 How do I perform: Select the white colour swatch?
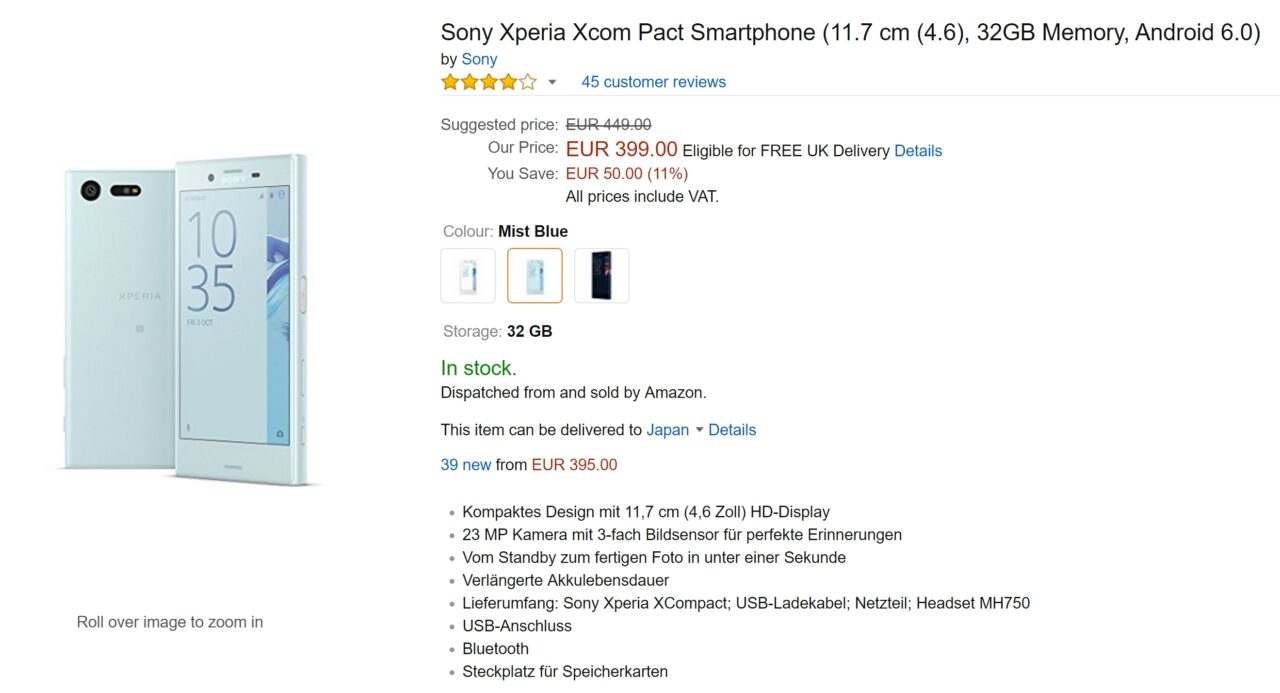click(x=468, y=275)
